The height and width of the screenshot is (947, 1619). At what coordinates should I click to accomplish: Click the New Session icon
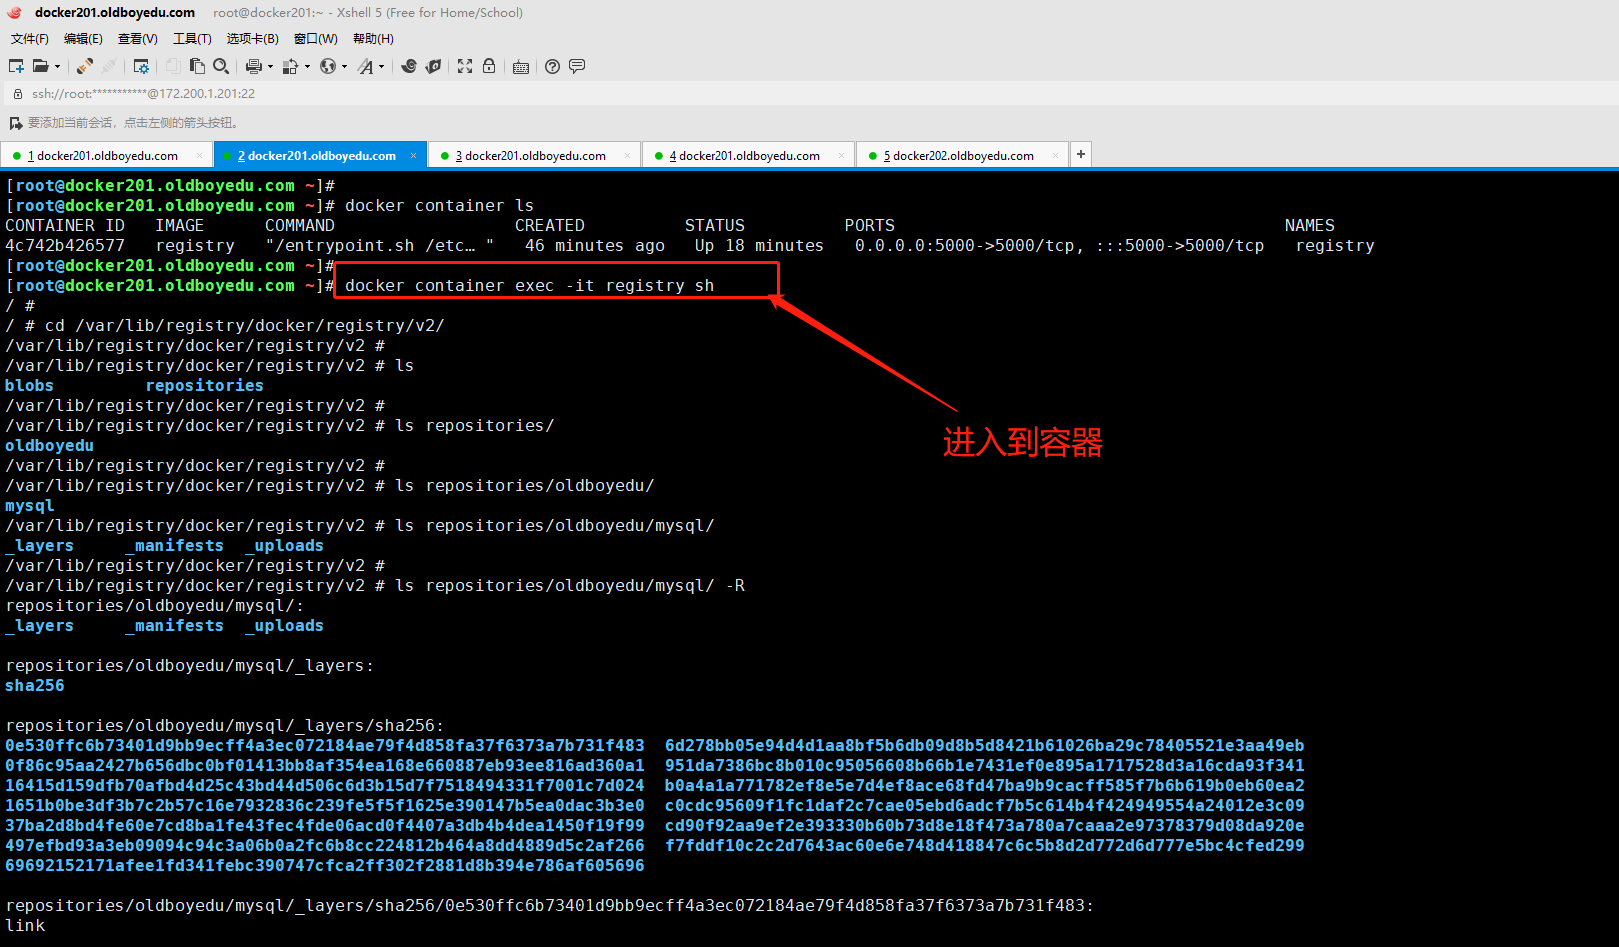(x=16, y=66)
